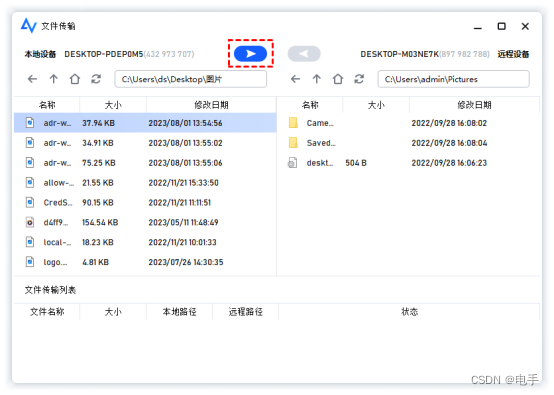Select the allow- file of 21.55 KB
This screenshot has height=395, width=554.
[x=145, y=183]
